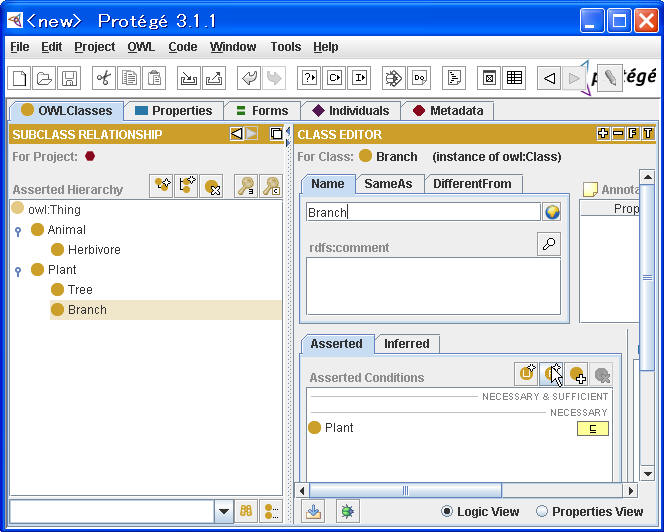Switch to the Individuals tab
This screenshot has width=664, height=532.
[x=349, y=111]
